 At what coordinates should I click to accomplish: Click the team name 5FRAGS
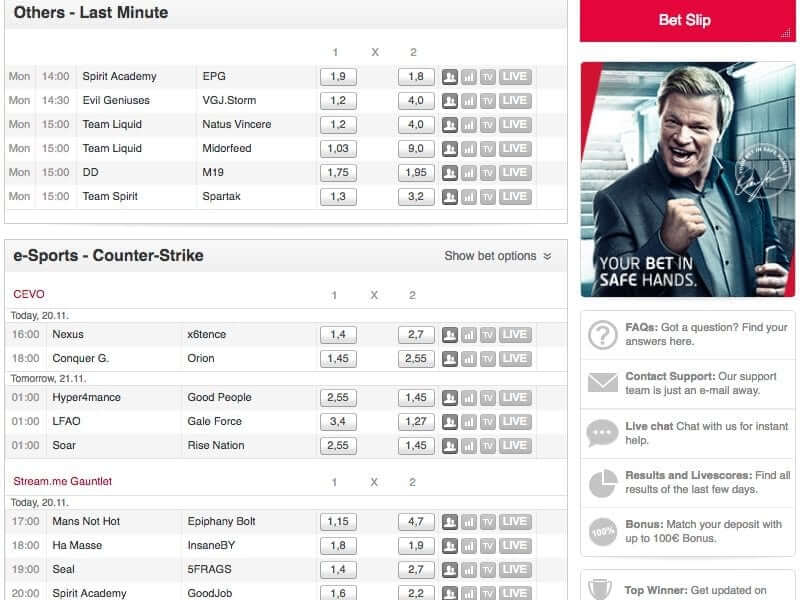click(209, 569)
